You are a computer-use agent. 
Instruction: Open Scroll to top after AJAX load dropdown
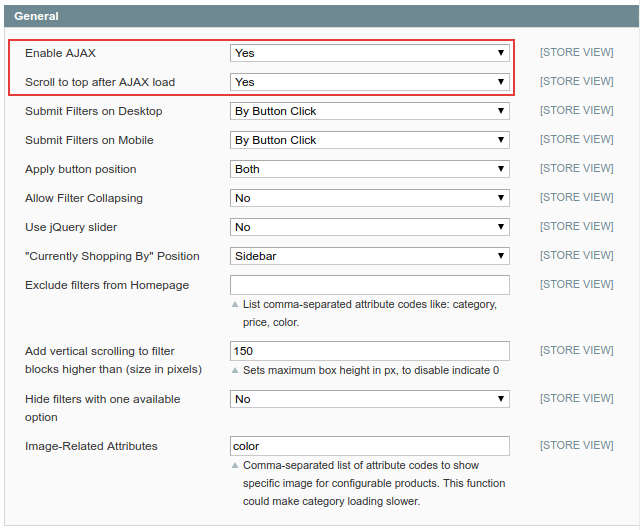click(x=369, y=82)
